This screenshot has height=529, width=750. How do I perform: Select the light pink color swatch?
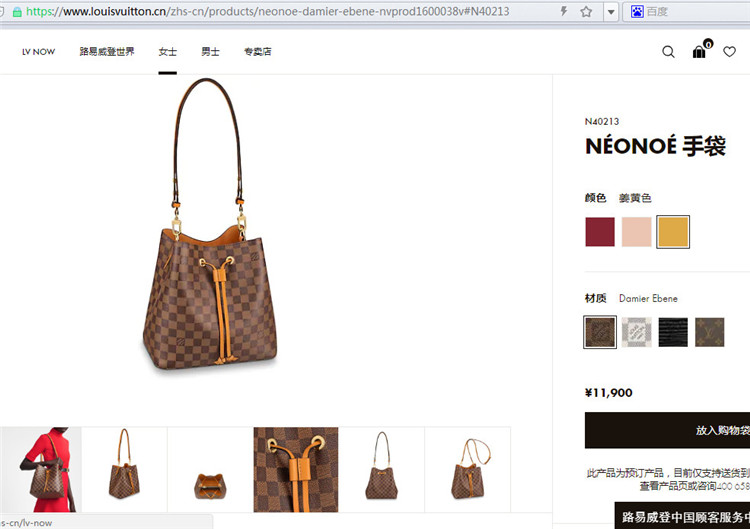pyautogui.click(x=636, y=232)
